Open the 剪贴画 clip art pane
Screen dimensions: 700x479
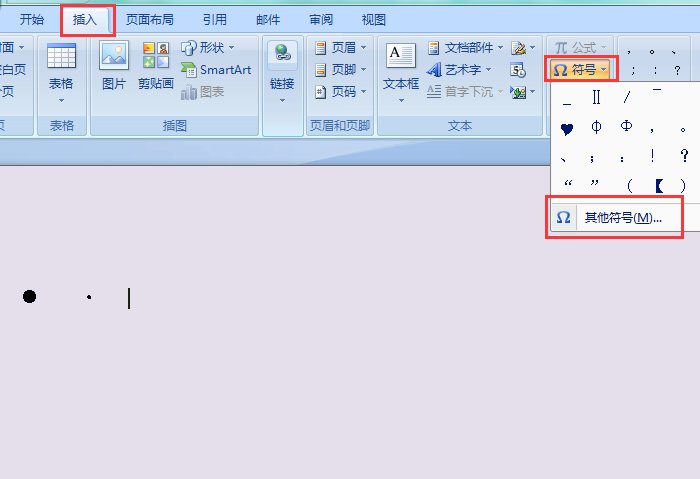156,65
